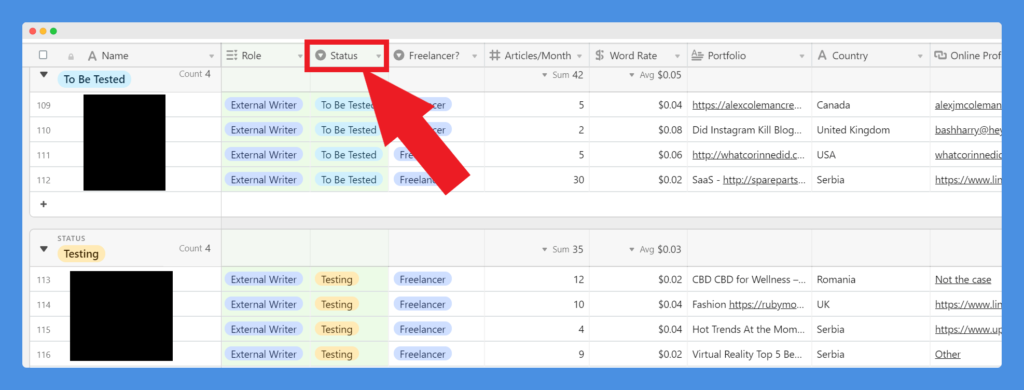
Task: Select row number 112
Action: [43, 180]
